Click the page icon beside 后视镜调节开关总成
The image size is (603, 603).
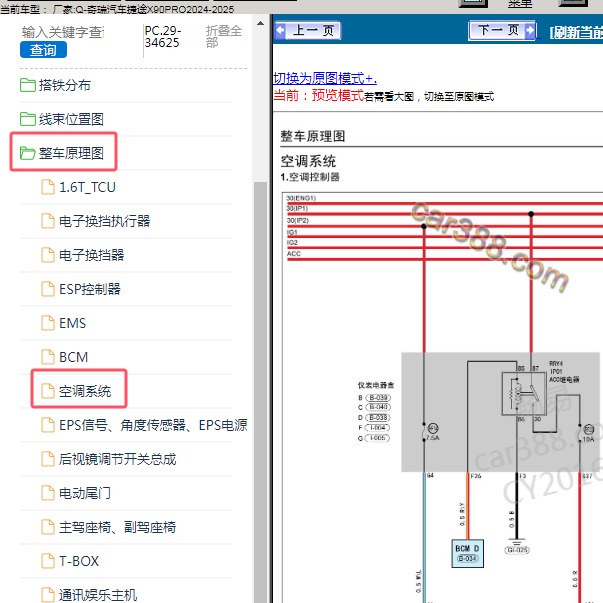click(48, 459)
